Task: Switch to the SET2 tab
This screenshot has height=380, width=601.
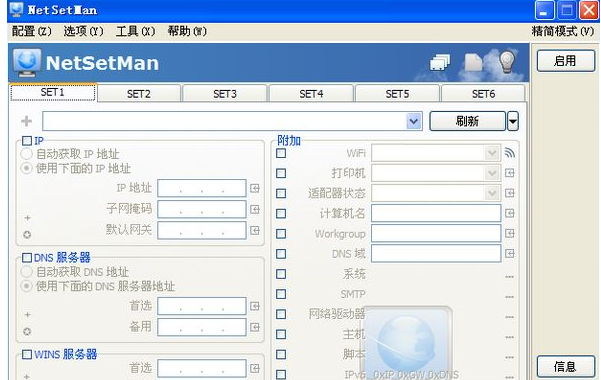Action: pos(139,94)
